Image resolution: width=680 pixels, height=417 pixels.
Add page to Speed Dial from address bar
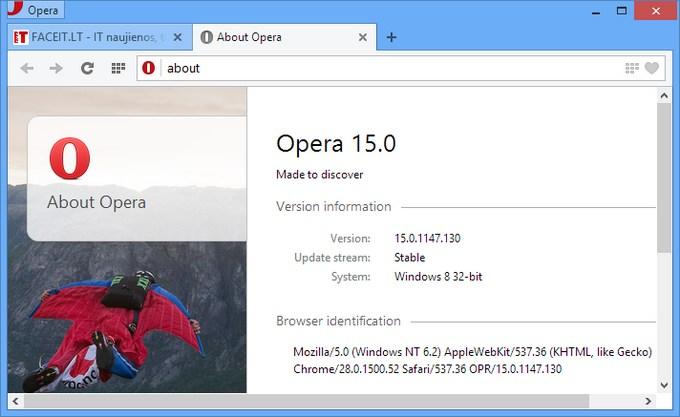[632, 68]
